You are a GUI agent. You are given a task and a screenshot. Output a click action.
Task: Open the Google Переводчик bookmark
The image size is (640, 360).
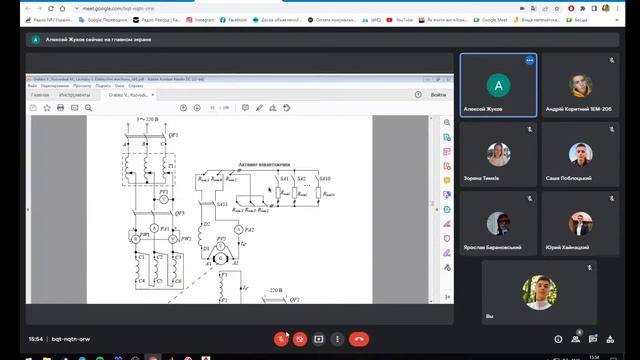103,20
